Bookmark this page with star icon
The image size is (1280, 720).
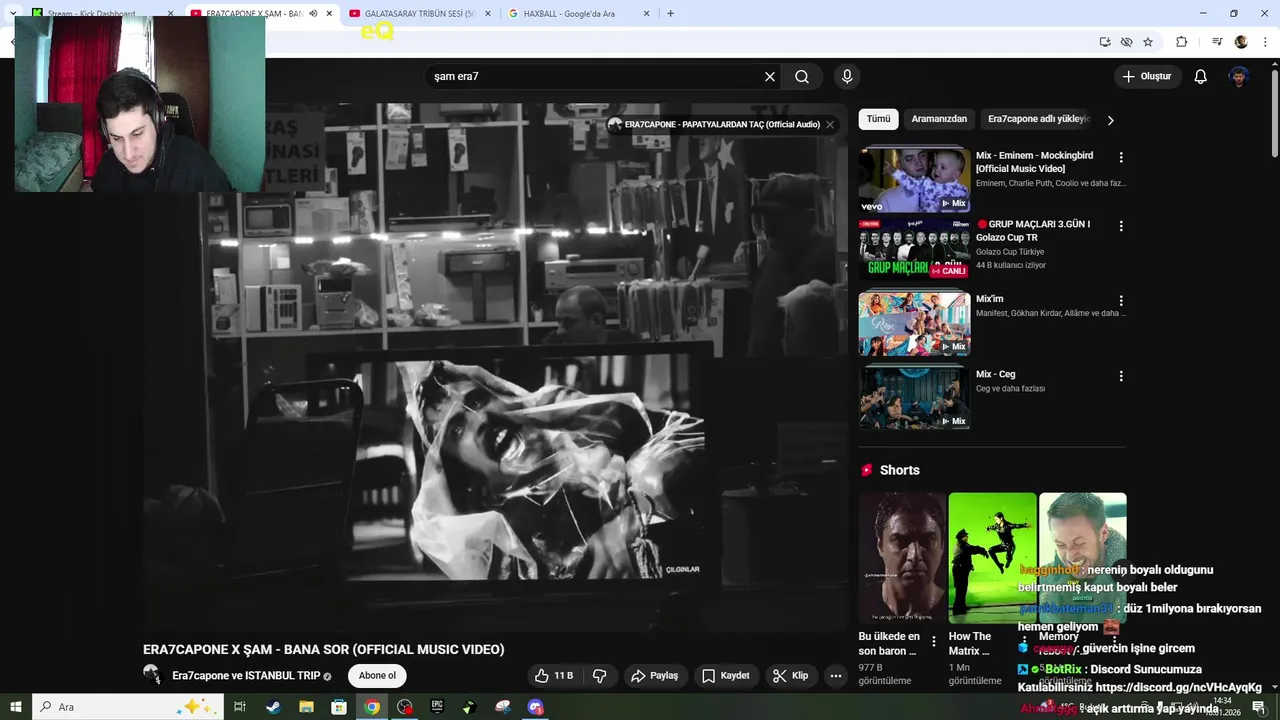tap(1148, 42)
